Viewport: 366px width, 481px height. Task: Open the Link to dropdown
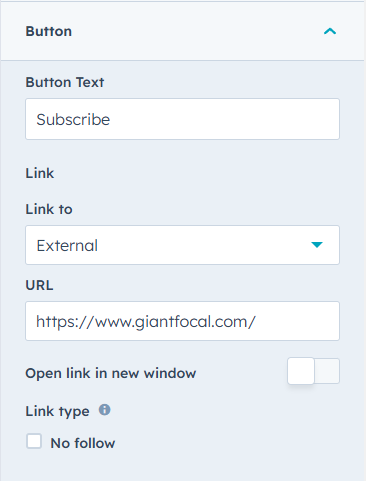coord(182,245)
